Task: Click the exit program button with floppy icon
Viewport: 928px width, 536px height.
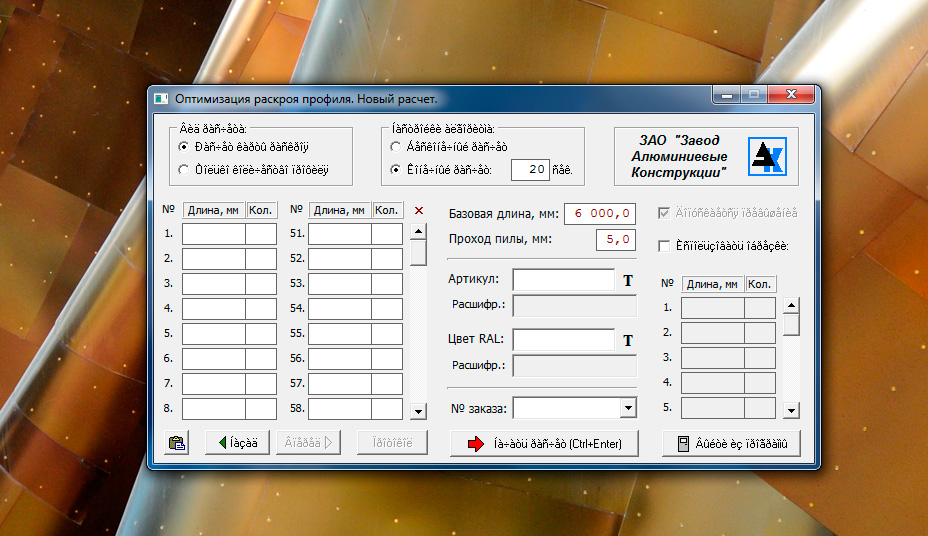Action: [x=731, y=444]
